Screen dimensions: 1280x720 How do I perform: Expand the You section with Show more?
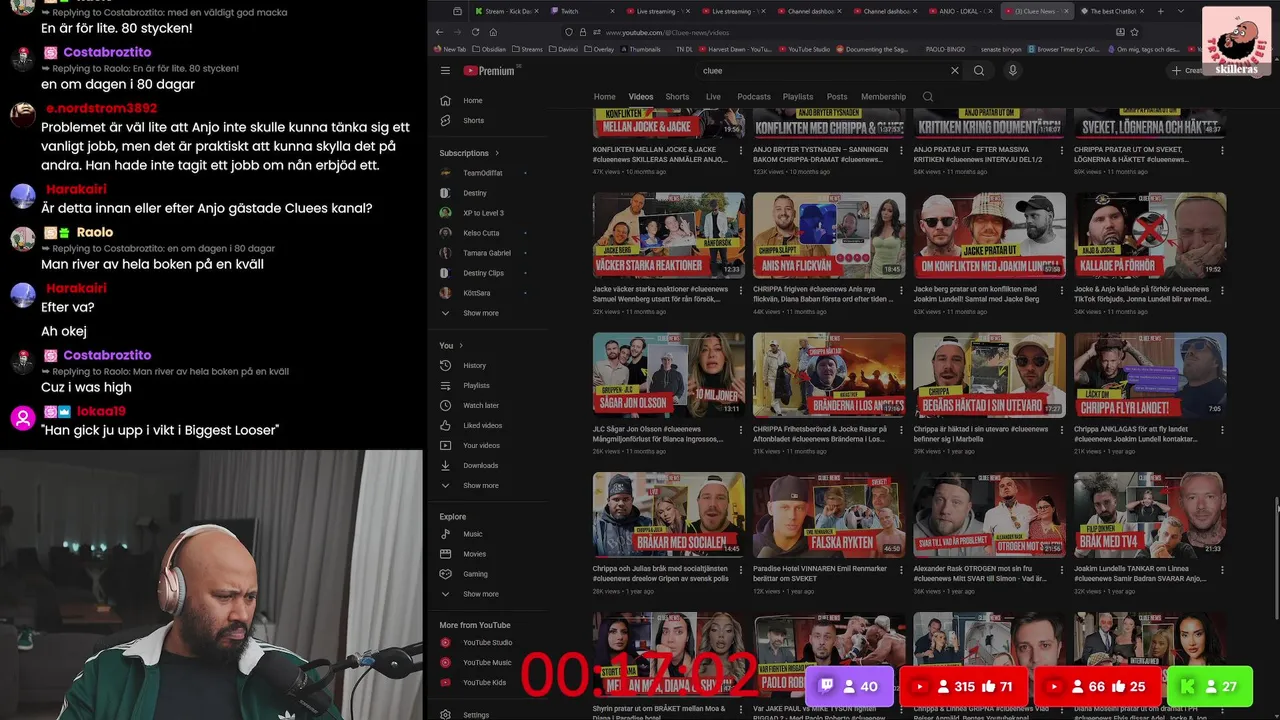[x=480, y=485]
